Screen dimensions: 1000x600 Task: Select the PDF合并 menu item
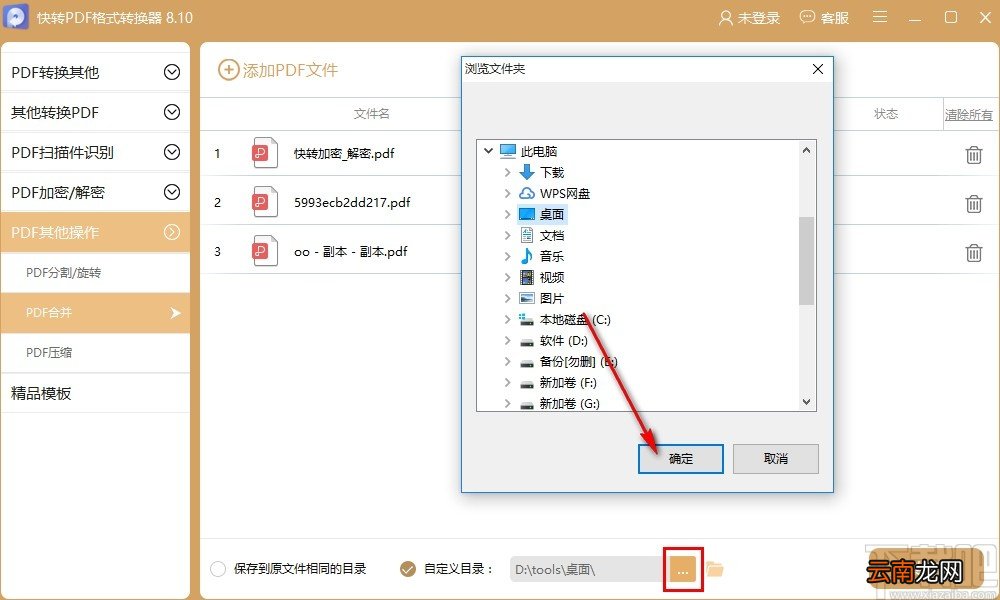[x=96, y=312]
